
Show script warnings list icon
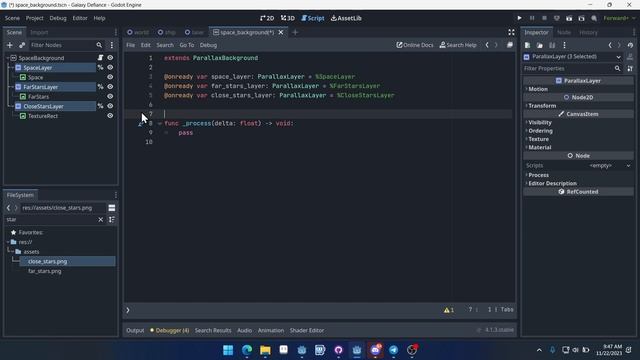tap(449, 310)
